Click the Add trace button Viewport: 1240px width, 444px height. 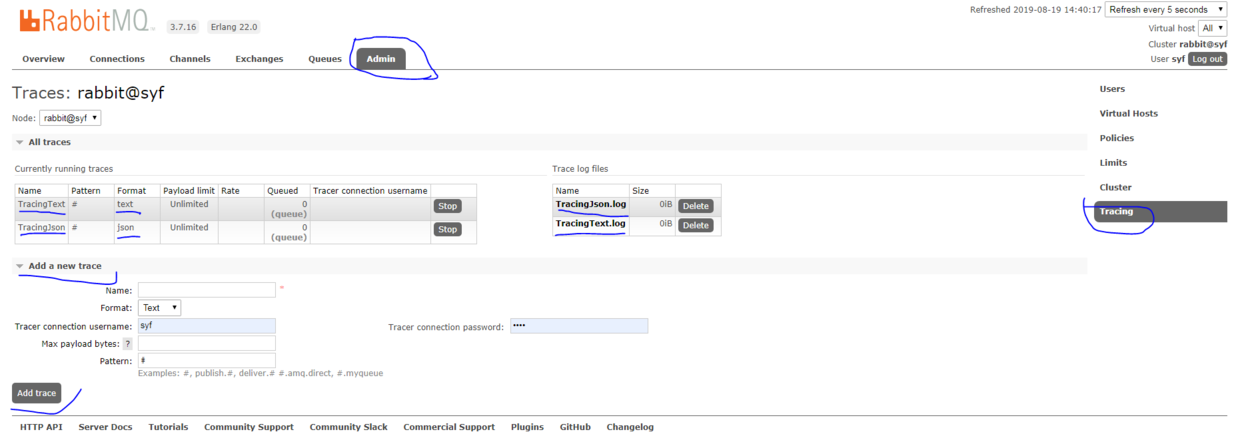click(37, 393)
